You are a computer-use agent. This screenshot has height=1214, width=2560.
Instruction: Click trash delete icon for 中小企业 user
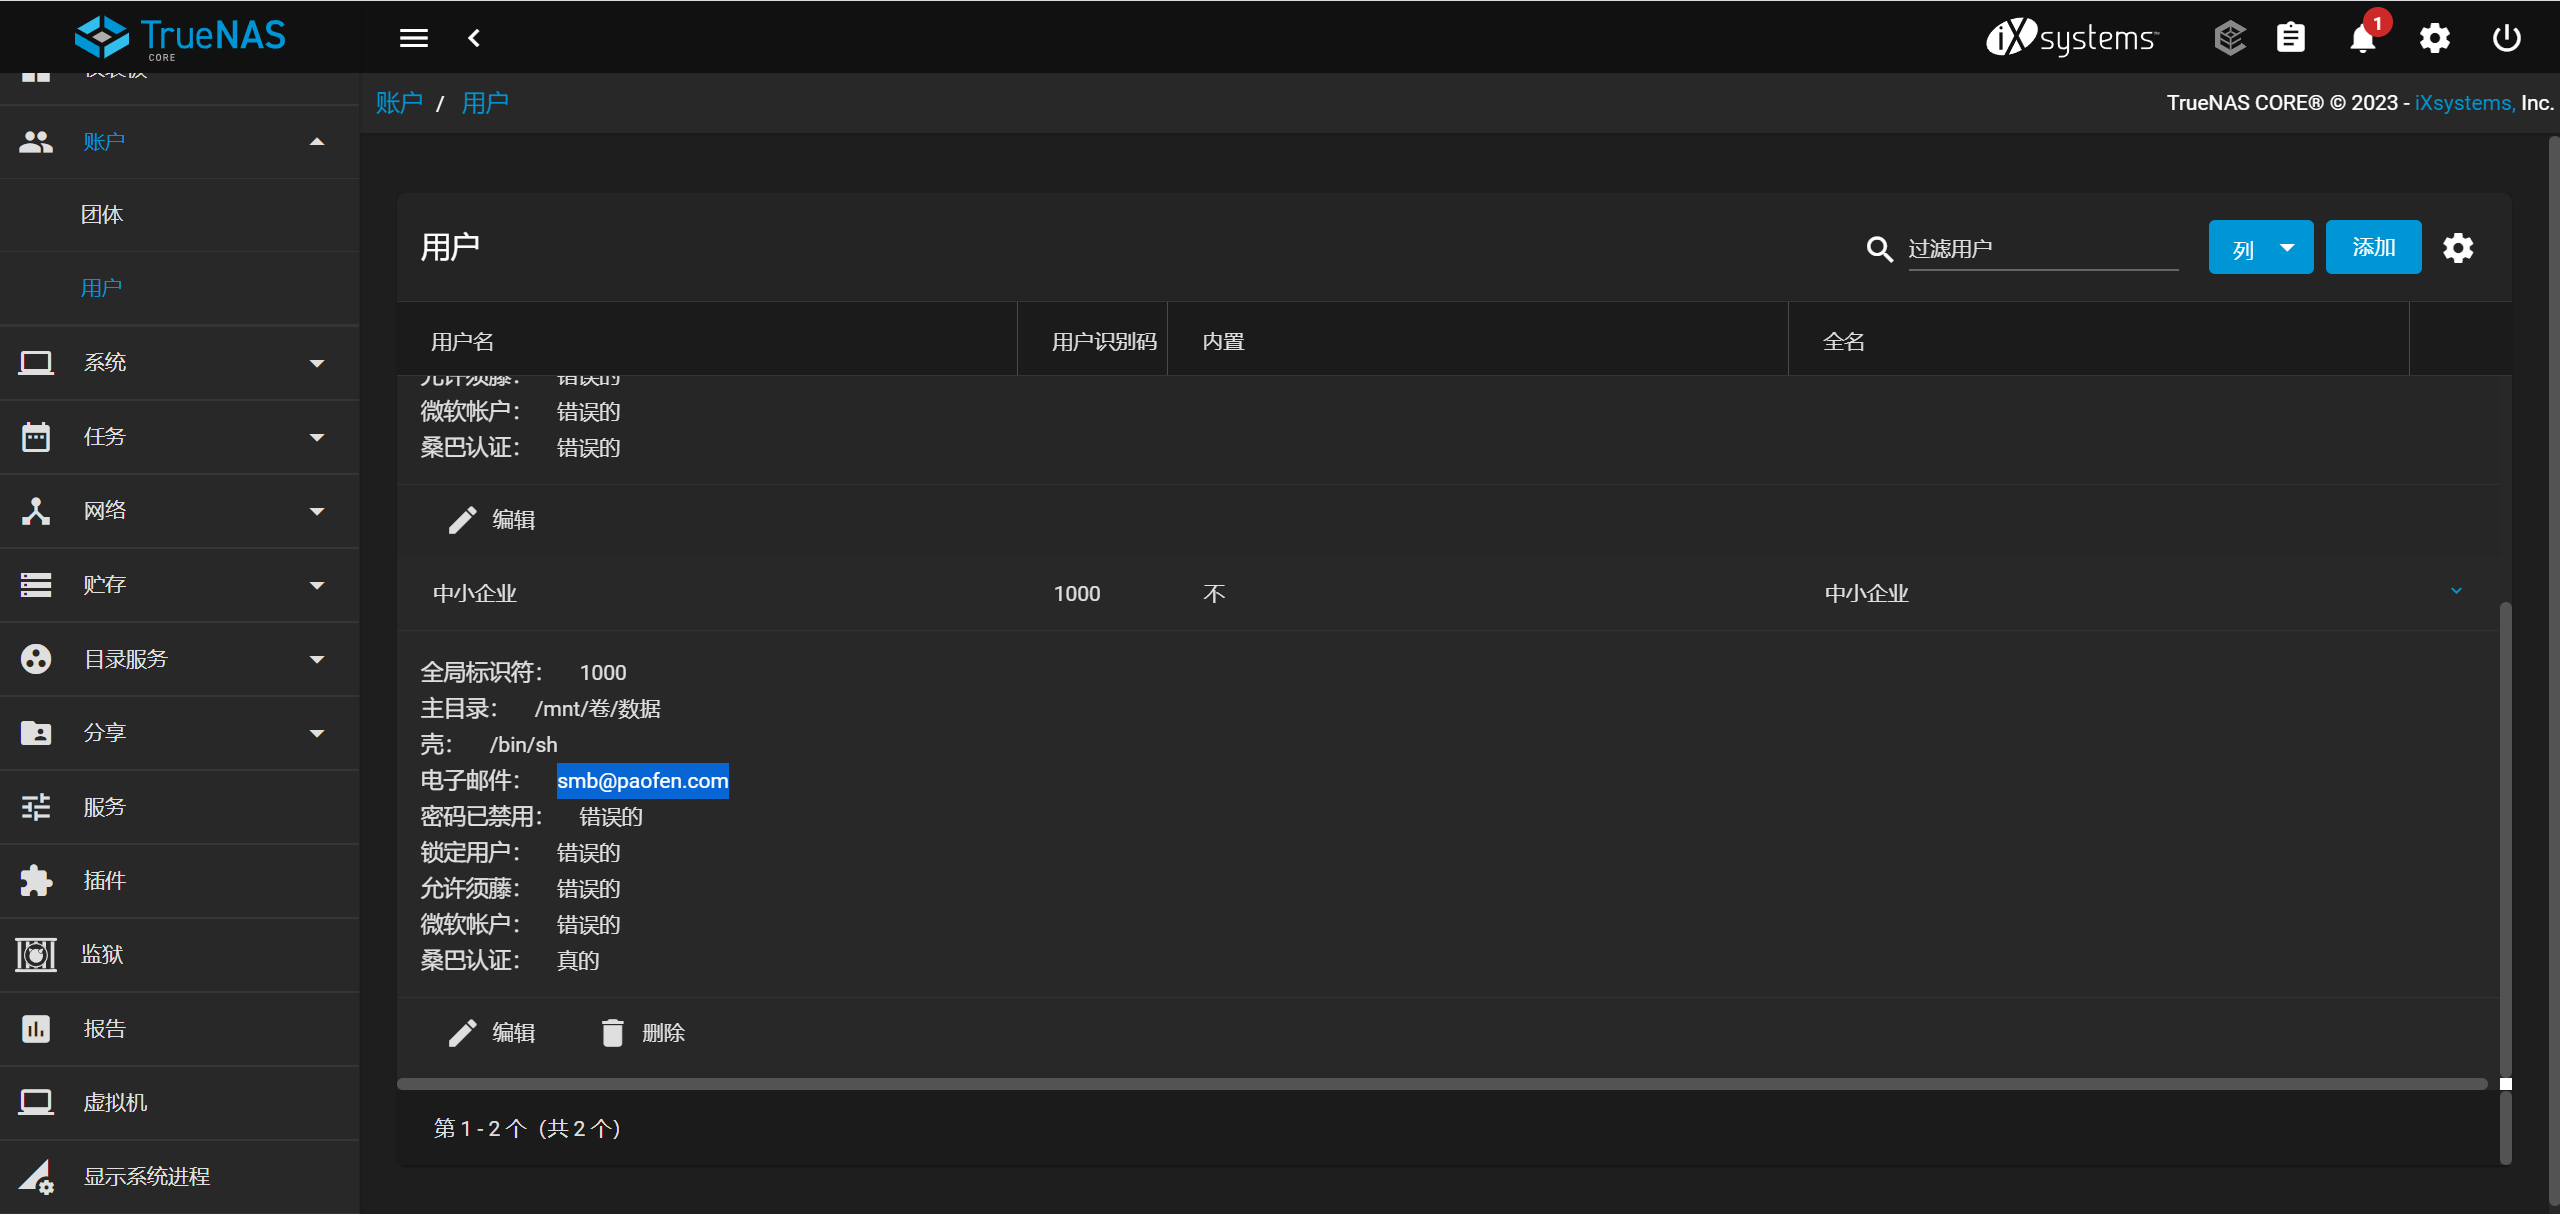612,1032
